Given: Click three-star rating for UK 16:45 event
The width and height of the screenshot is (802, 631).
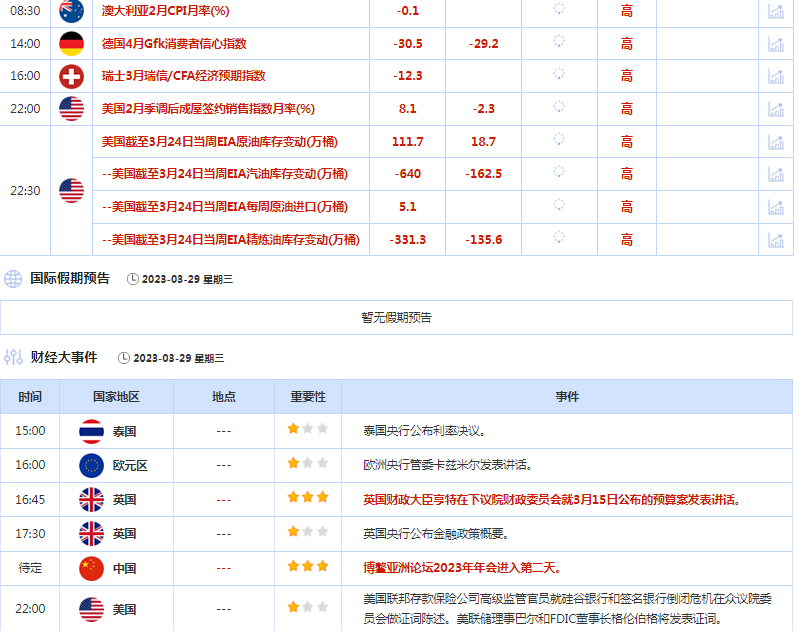Looking at the screenshot, I should [x=308, y=498].
